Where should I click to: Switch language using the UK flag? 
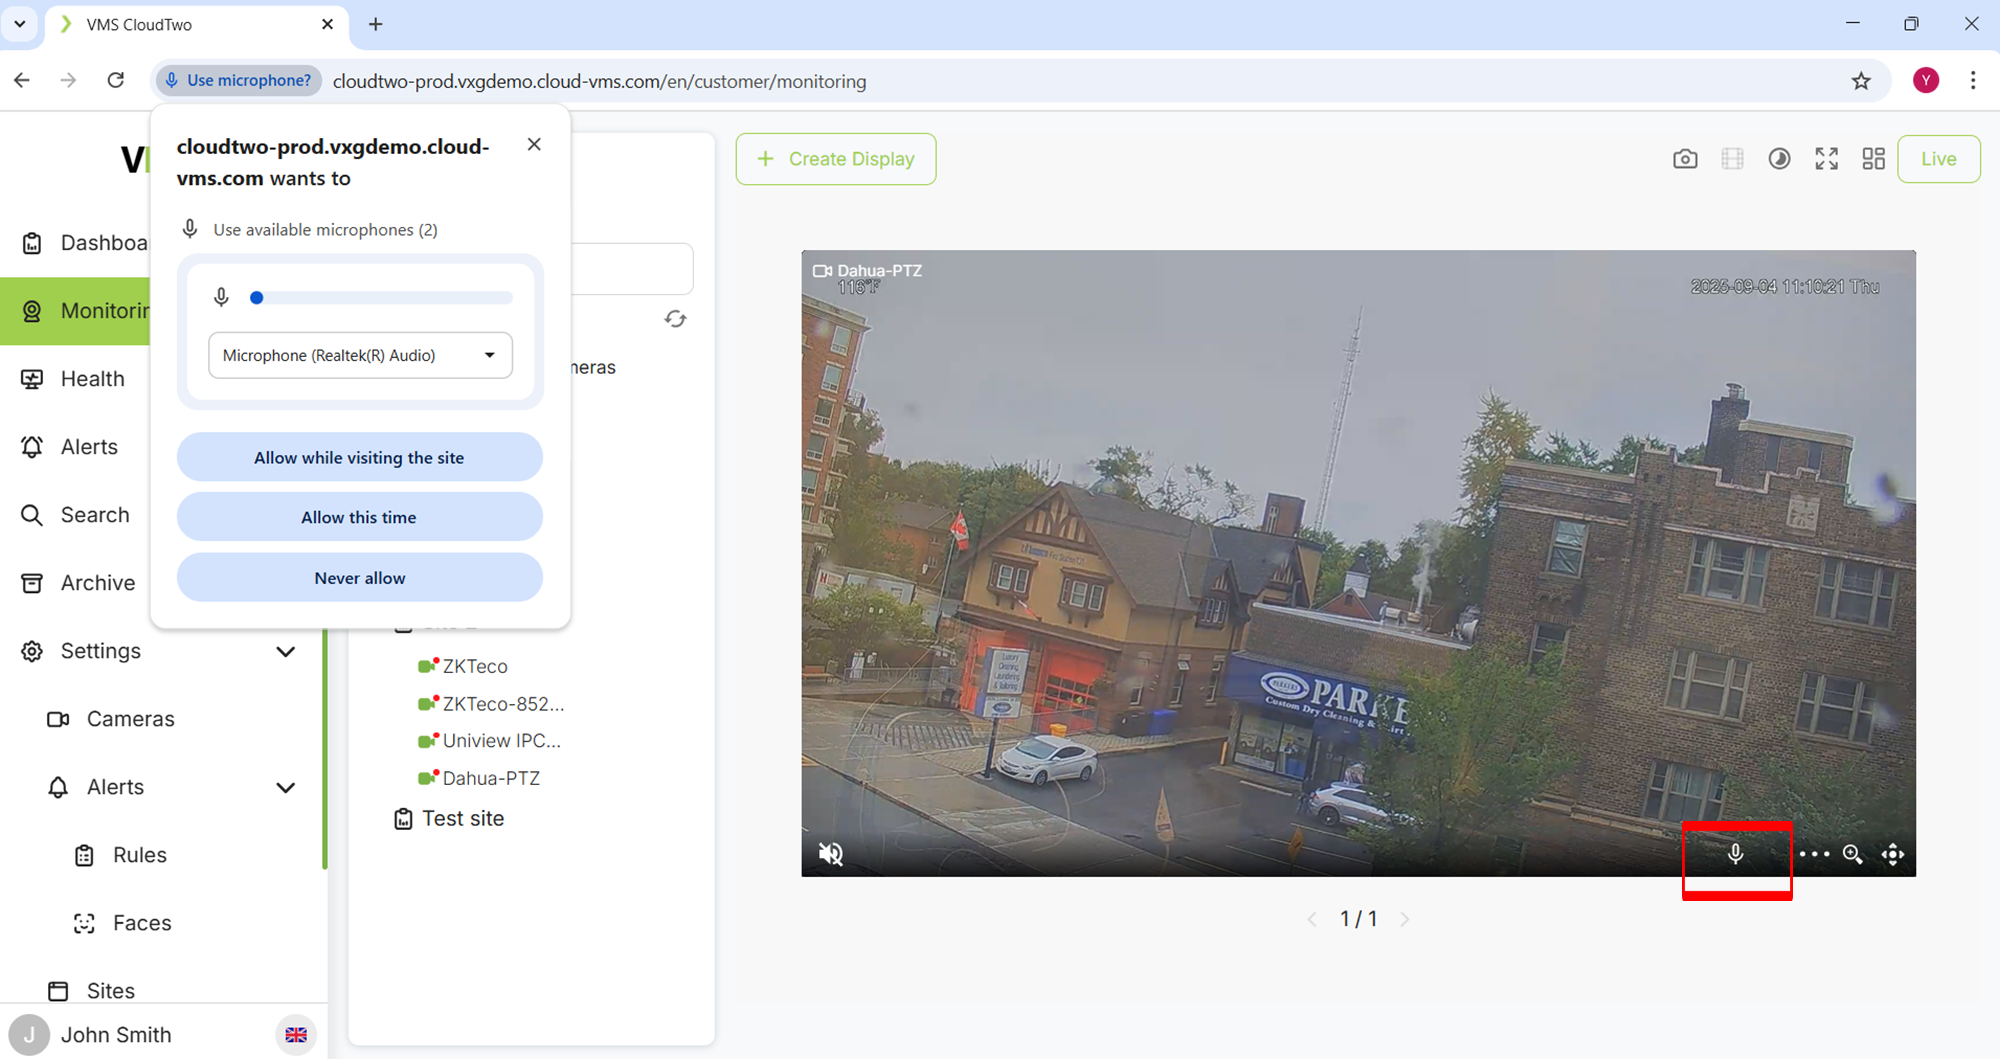[296, 1035]
